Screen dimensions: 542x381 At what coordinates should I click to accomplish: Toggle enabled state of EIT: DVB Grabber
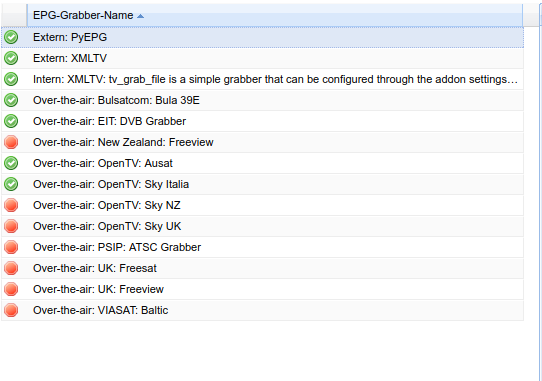click(x=11, y=121)
